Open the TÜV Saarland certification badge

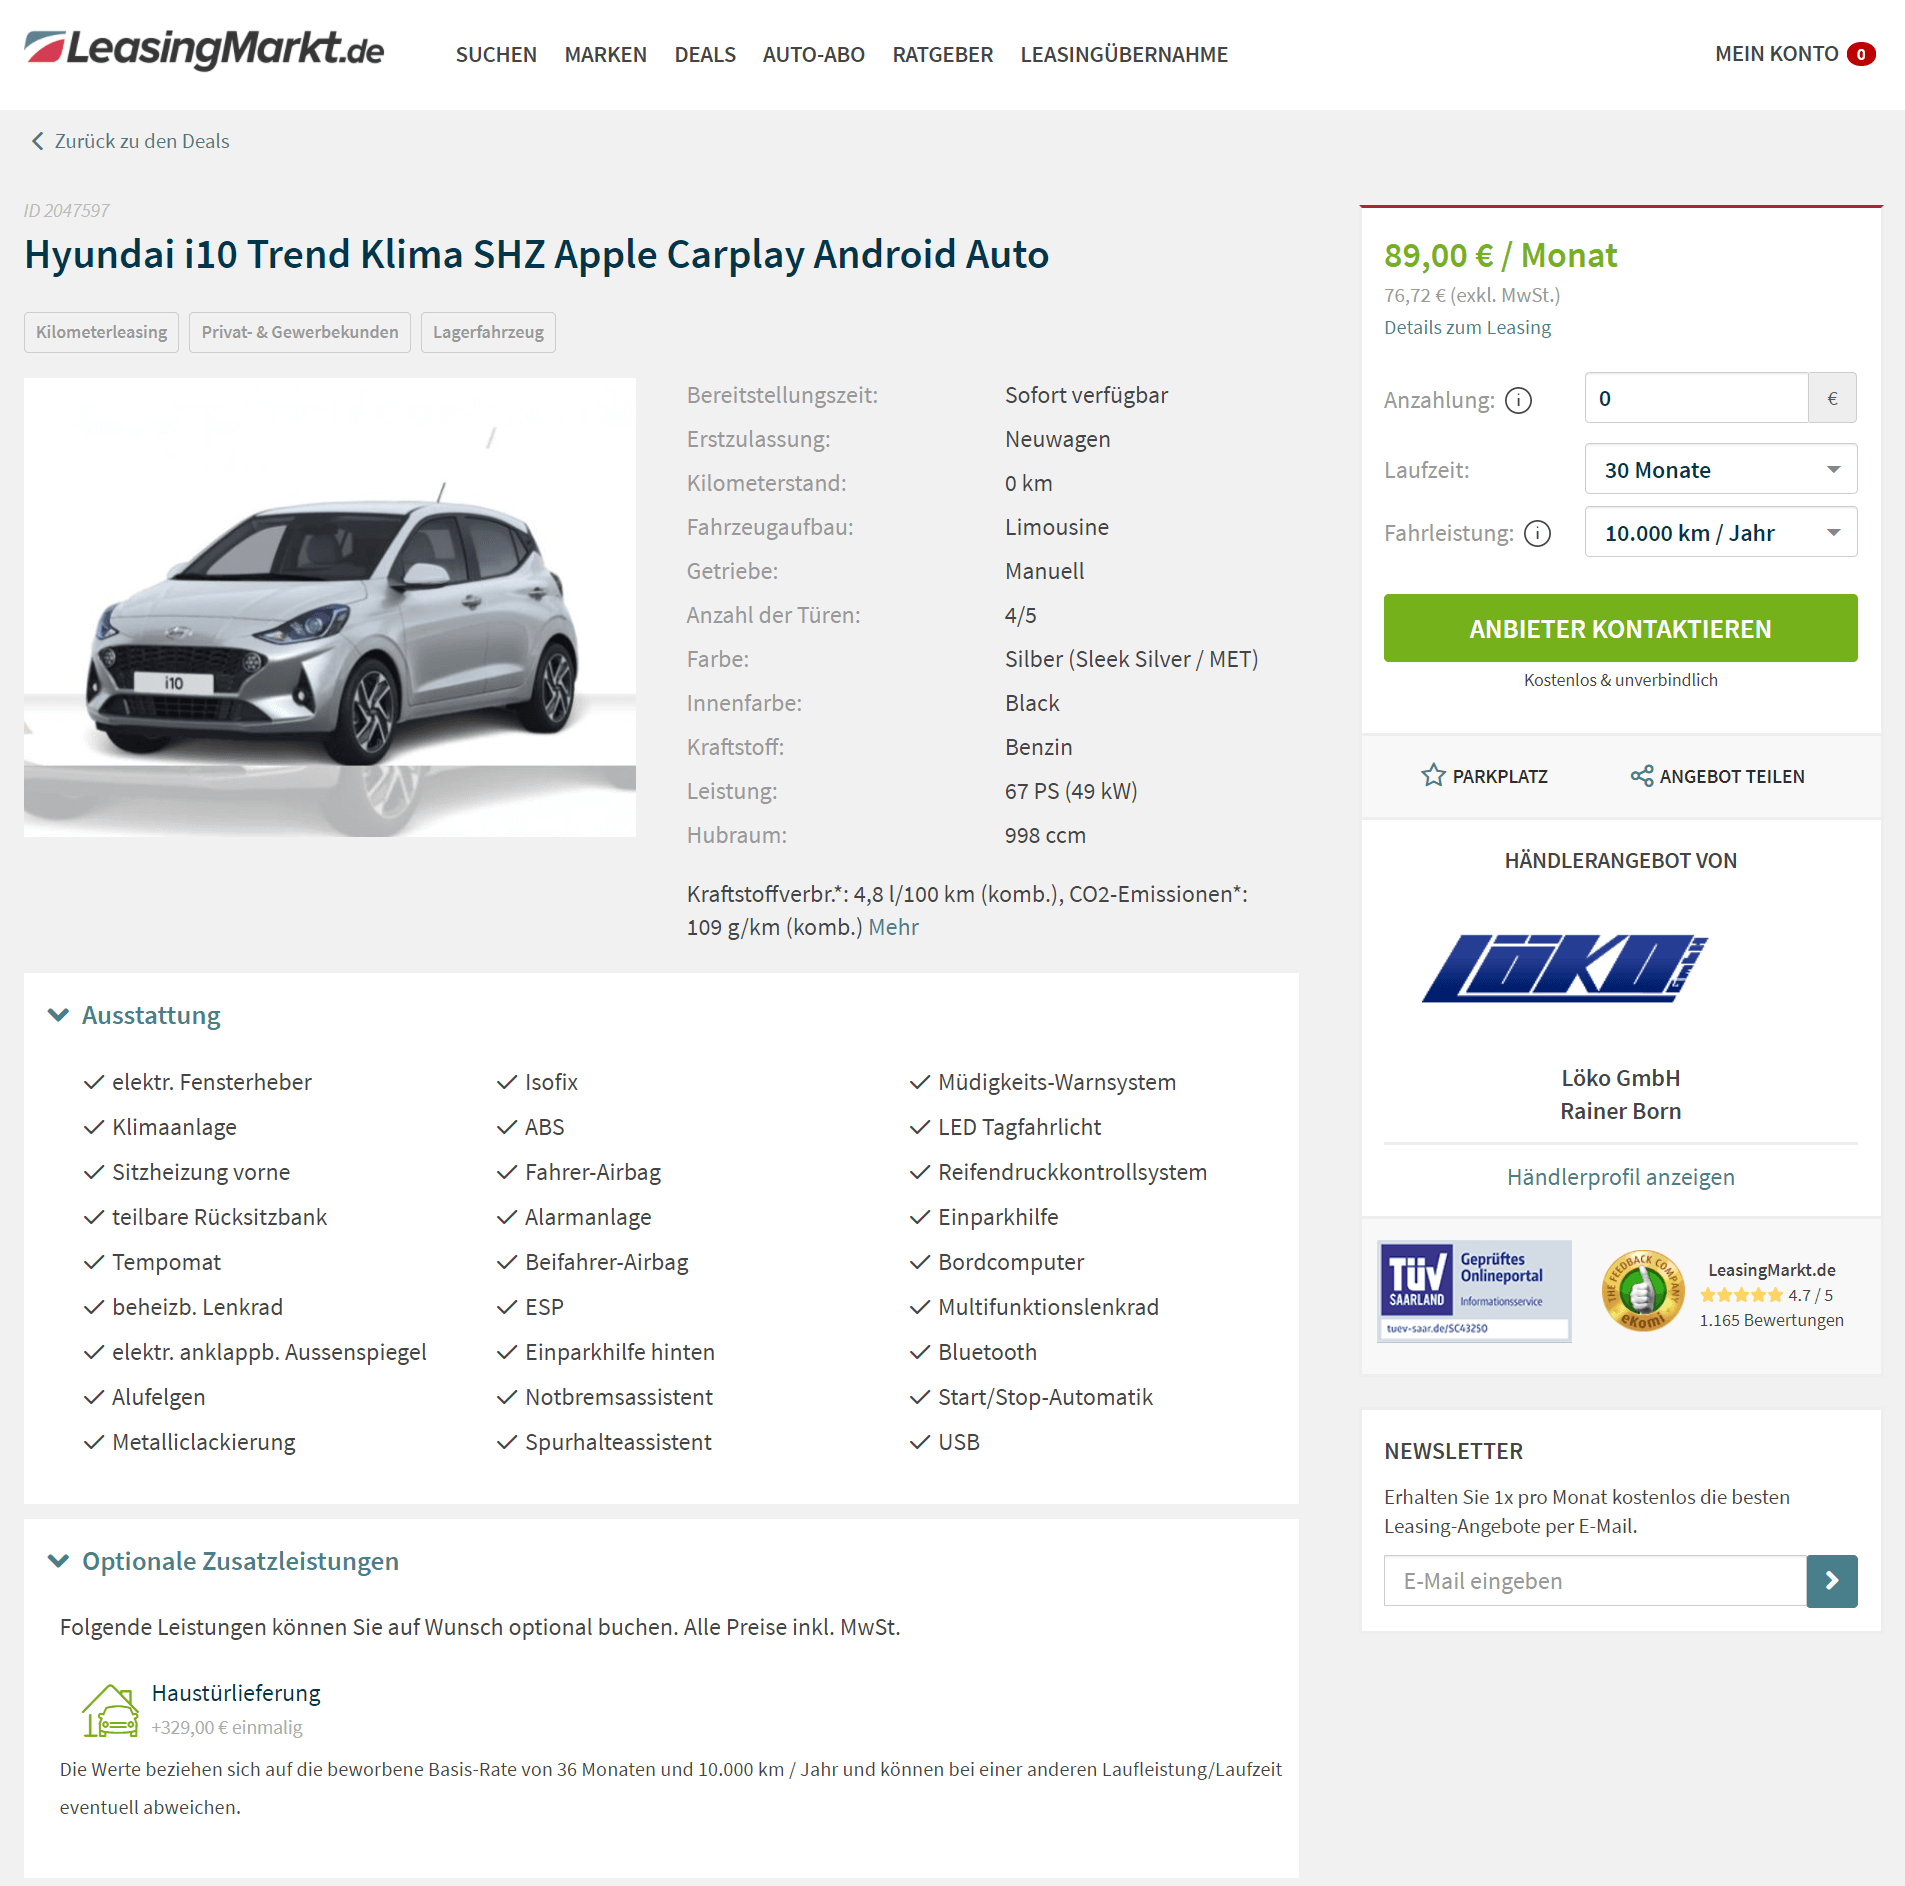click(1474, 1291)
